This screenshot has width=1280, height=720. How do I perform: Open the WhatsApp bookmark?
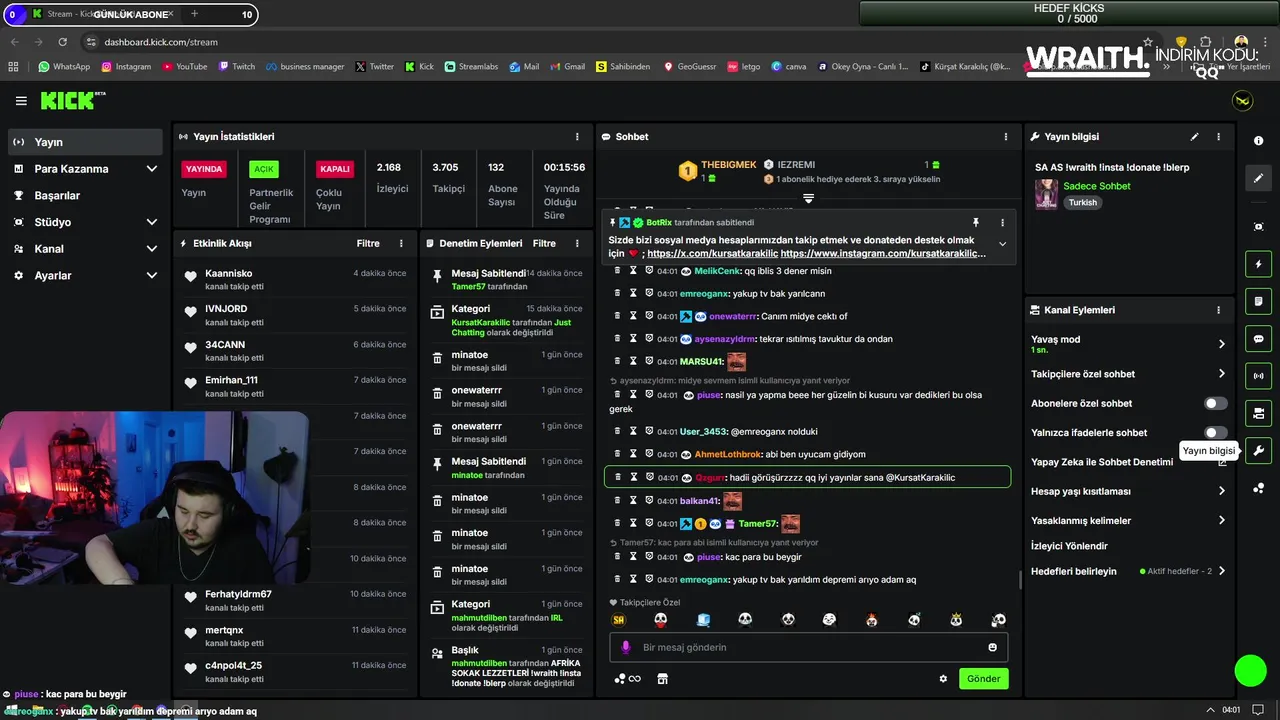(64, 67)
